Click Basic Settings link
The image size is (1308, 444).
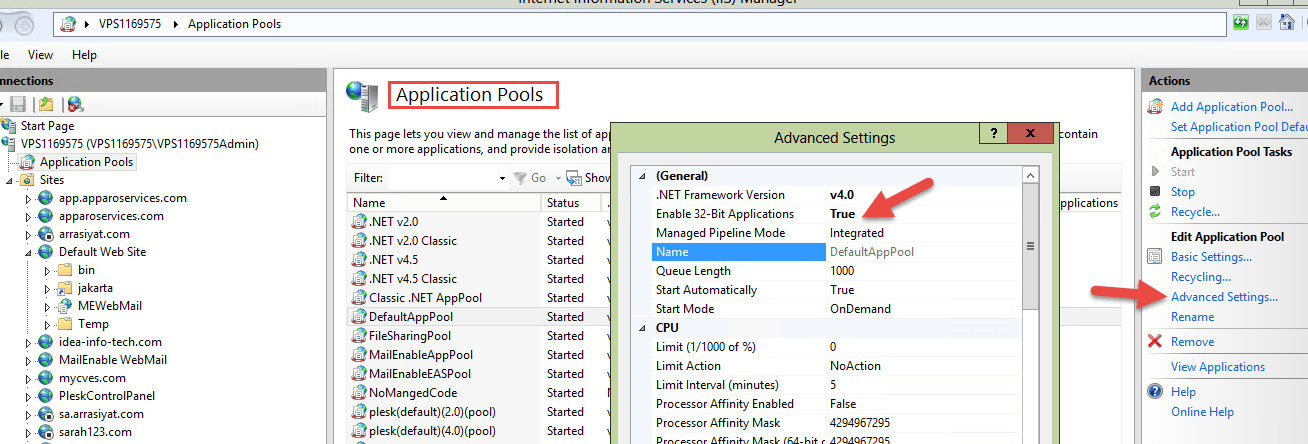1211,257
